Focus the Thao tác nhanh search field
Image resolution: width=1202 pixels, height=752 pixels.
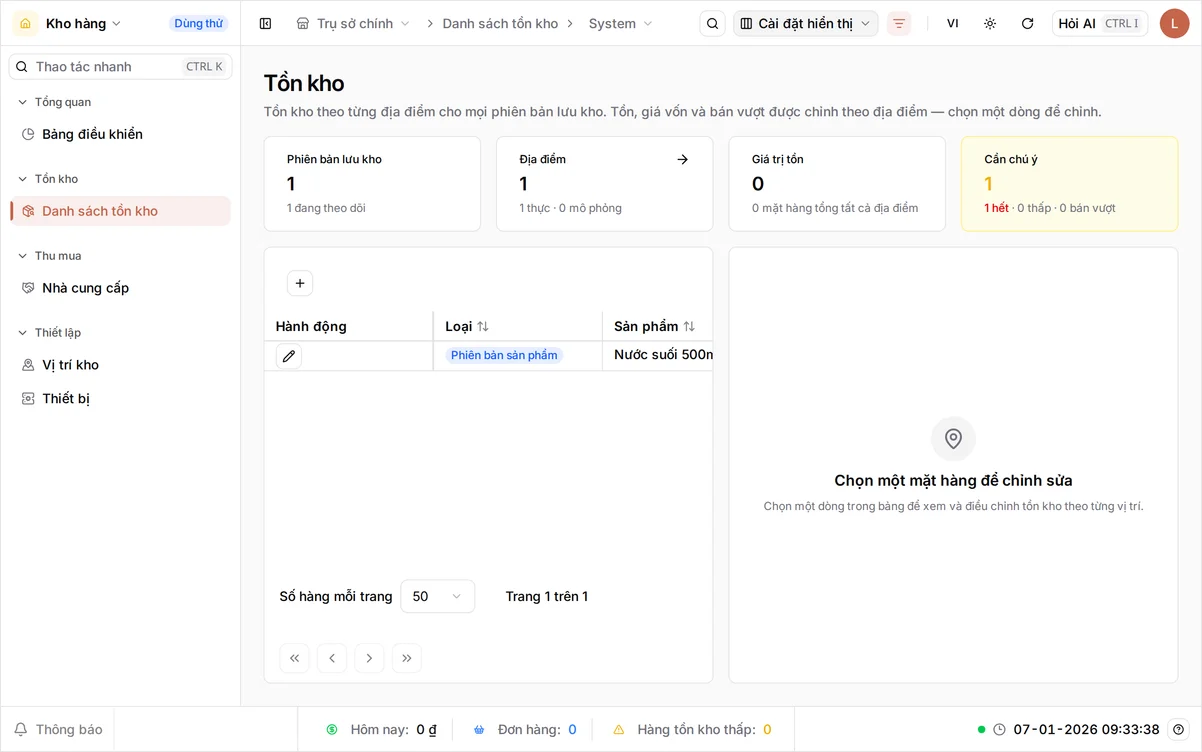[120, 66]
